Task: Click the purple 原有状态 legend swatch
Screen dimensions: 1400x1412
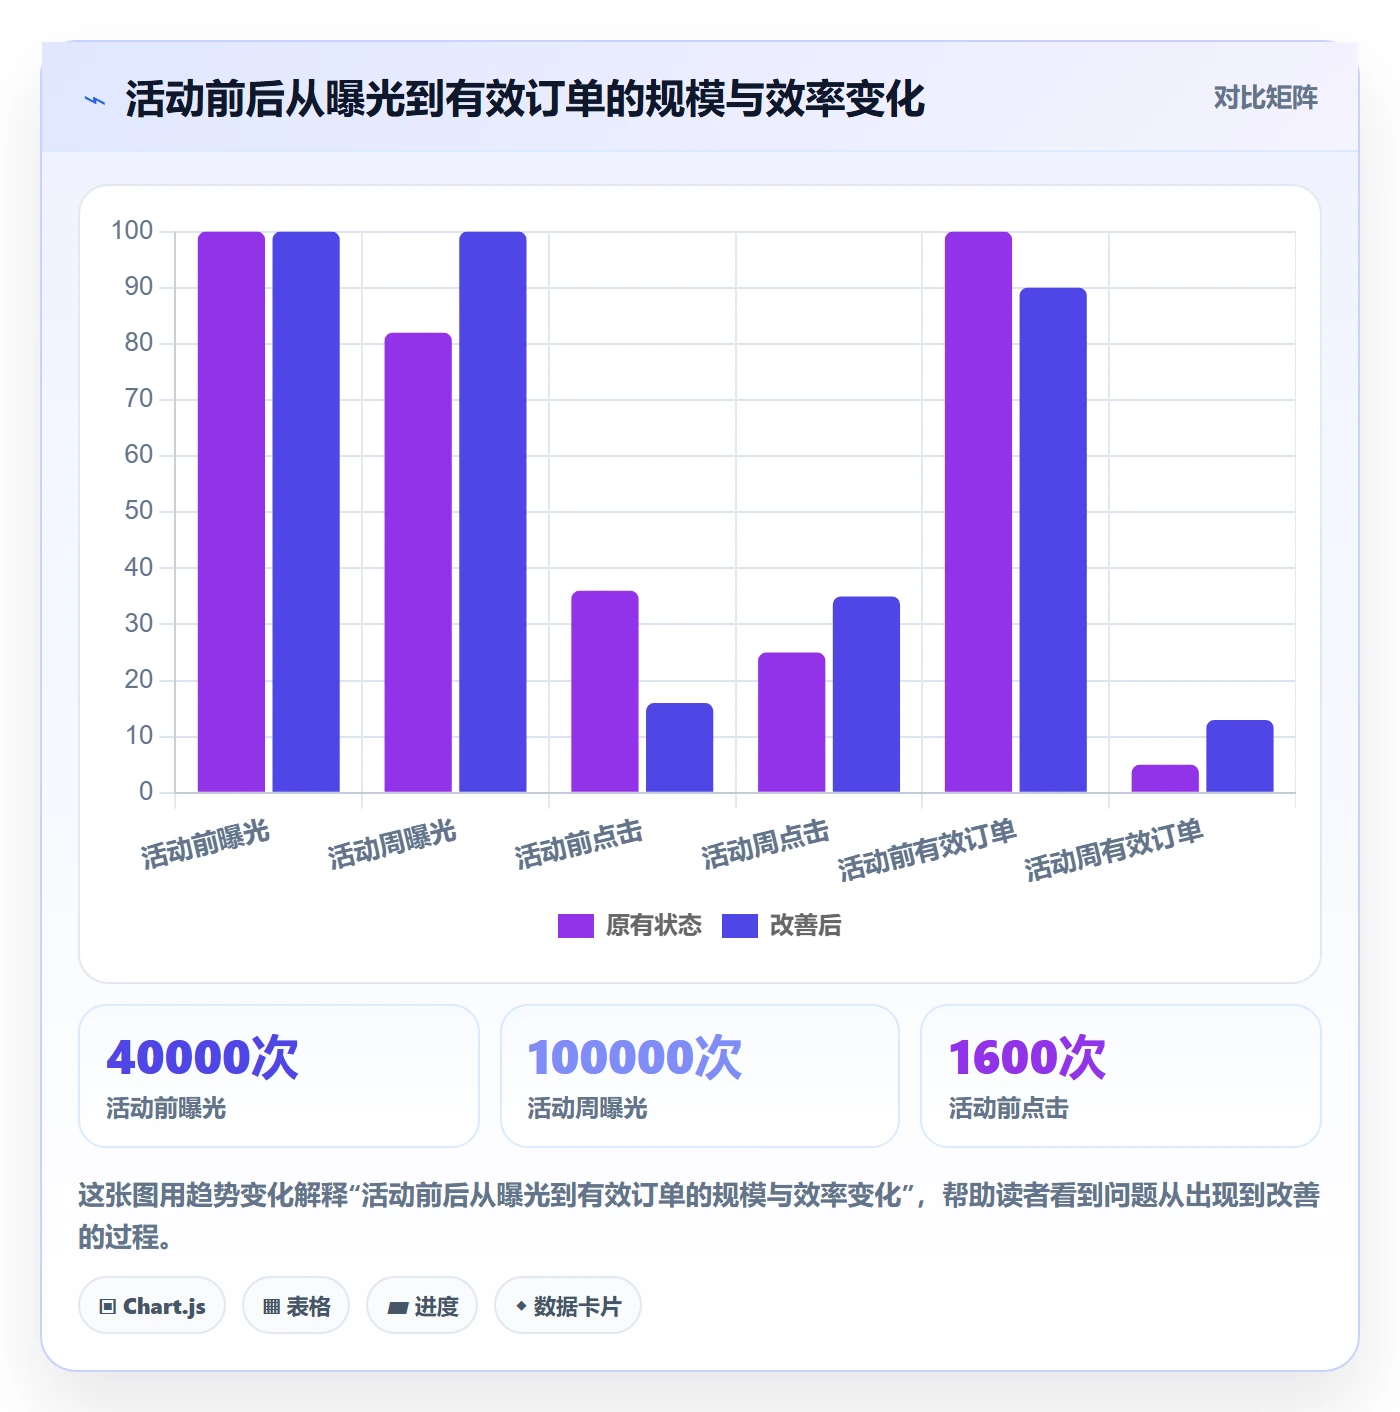Action: click(x=576, y=926)
